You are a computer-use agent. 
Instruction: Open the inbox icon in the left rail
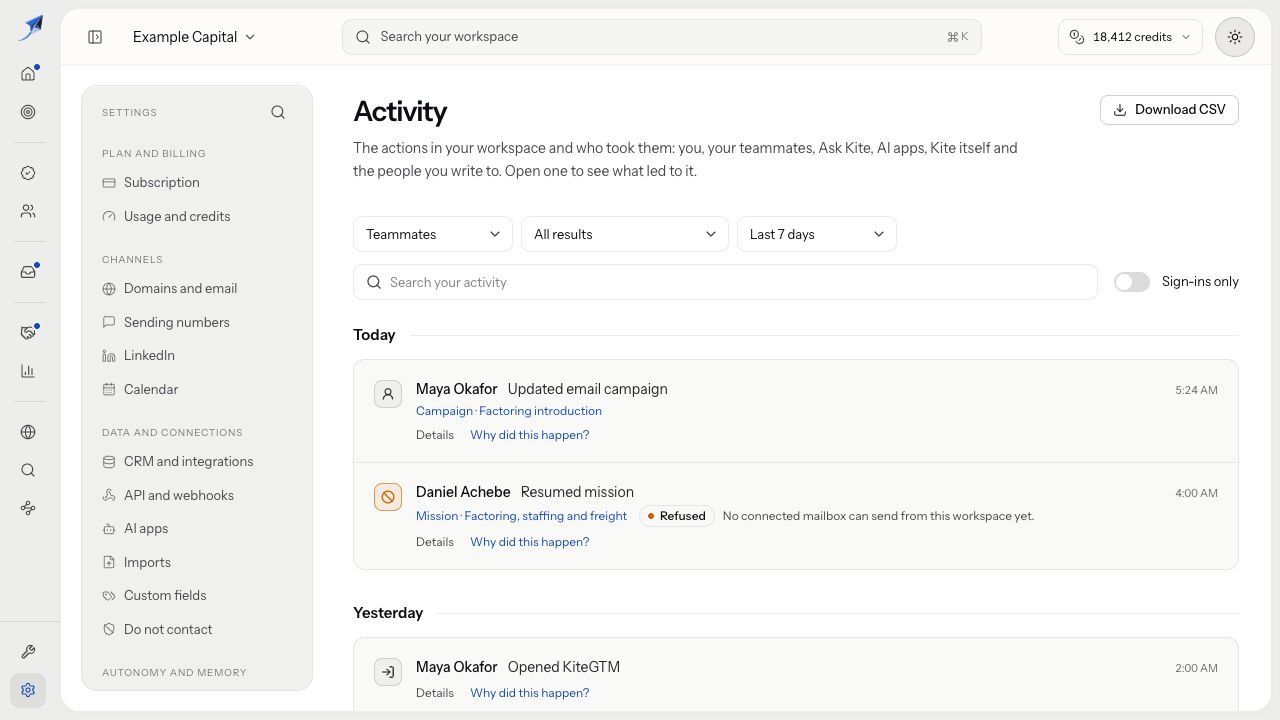28,272
